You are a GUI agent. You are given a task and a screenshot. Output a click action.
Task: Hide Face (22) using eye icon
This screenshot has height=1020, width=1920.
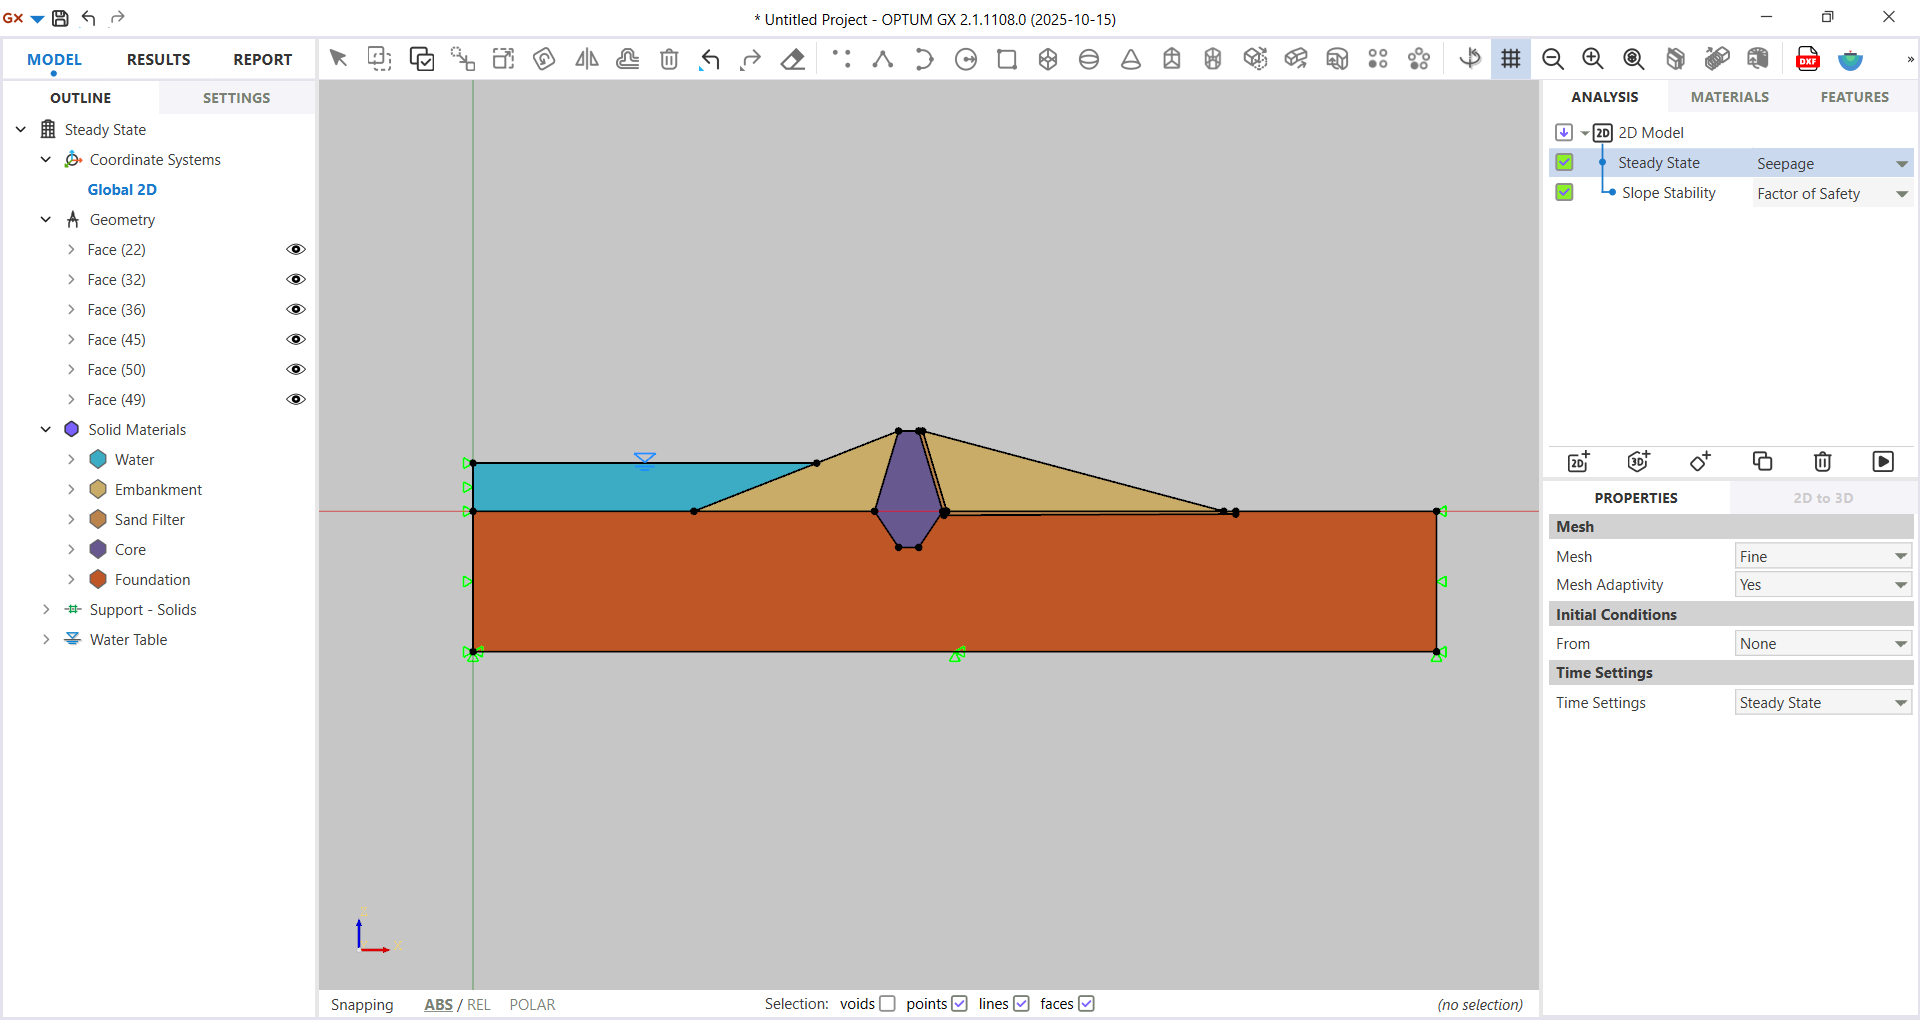[x=296, y=249]
